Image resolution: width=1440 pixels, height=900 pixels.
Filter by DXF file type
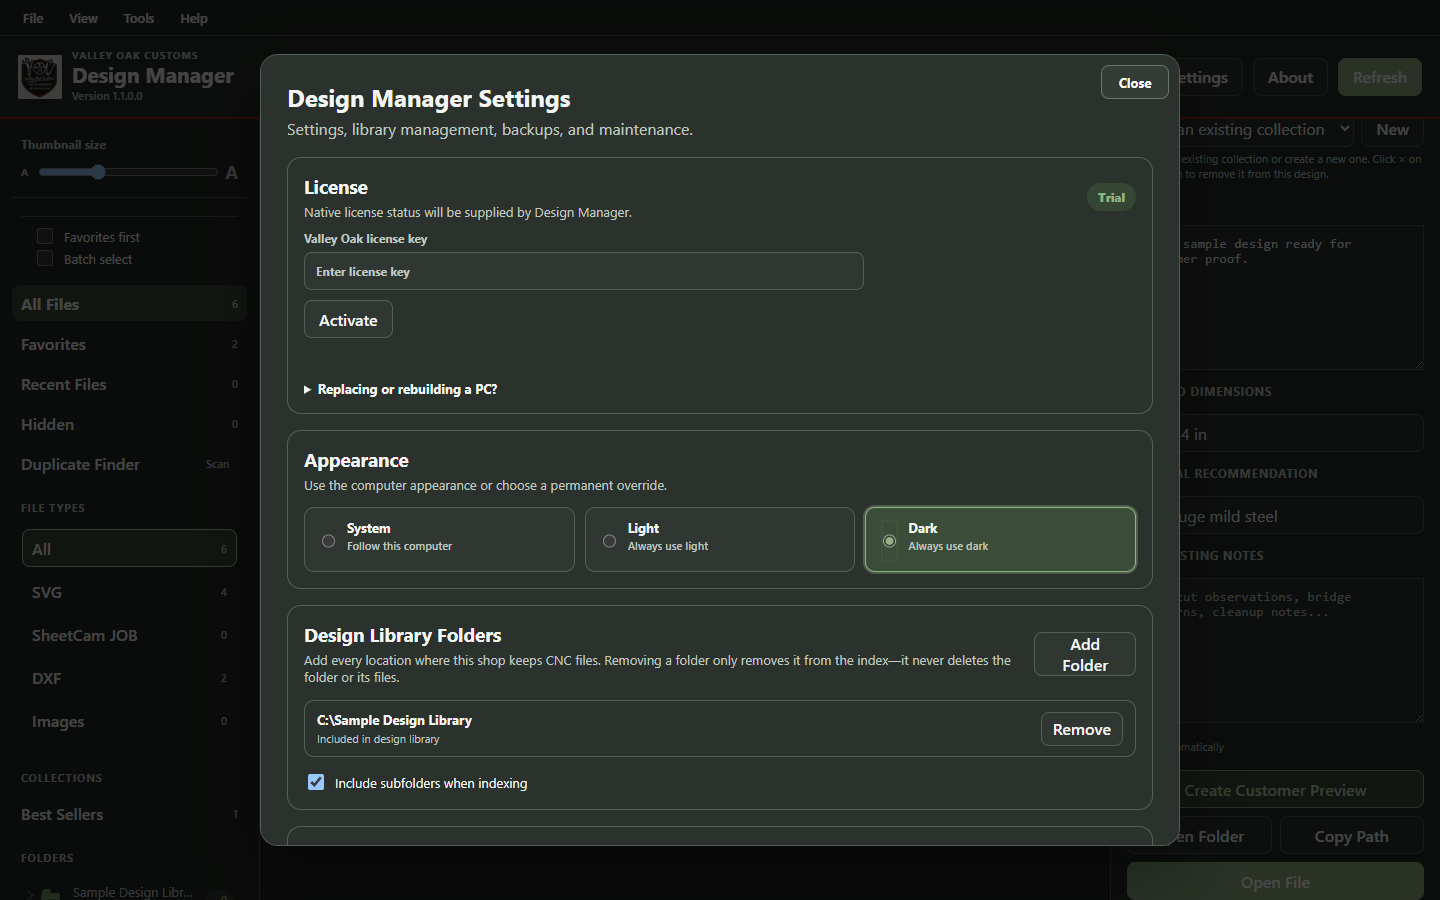click(x=129, y=678)
